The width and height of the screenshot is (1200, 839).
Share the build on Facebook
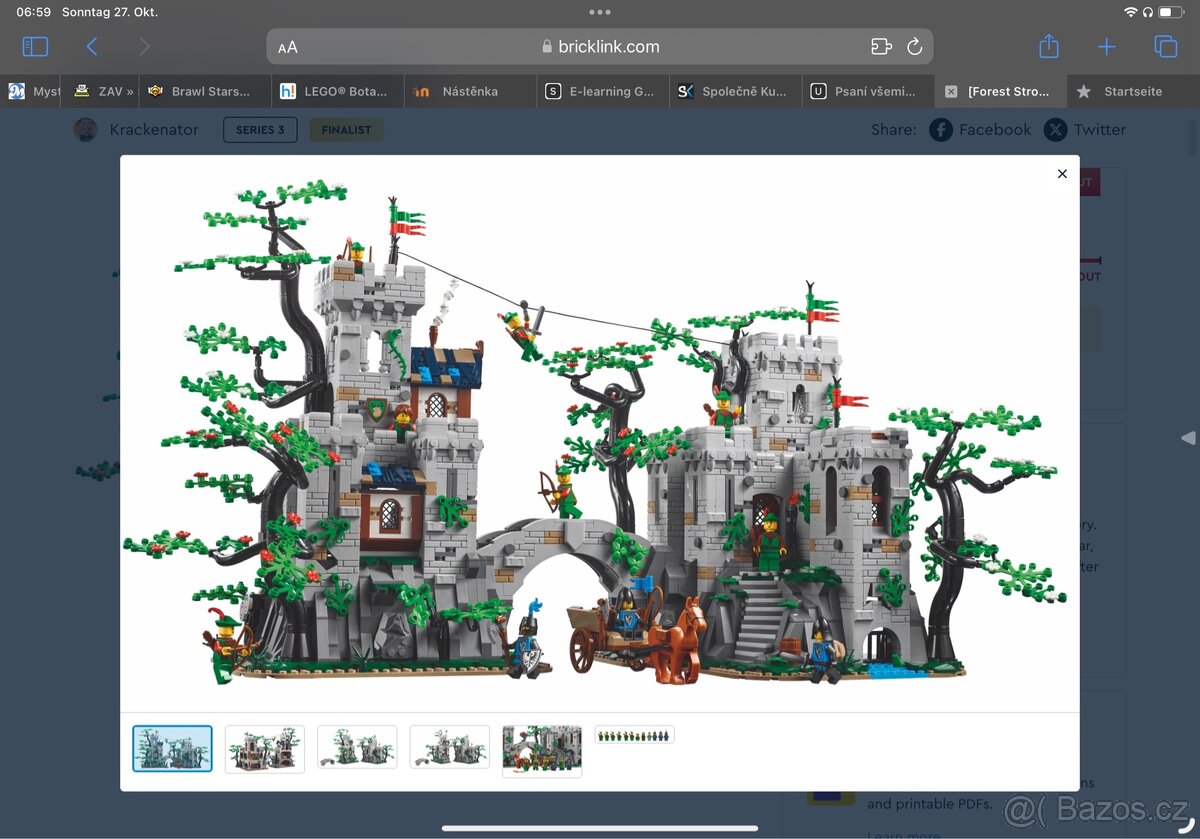pyautogui.click(x=980, y=129)
